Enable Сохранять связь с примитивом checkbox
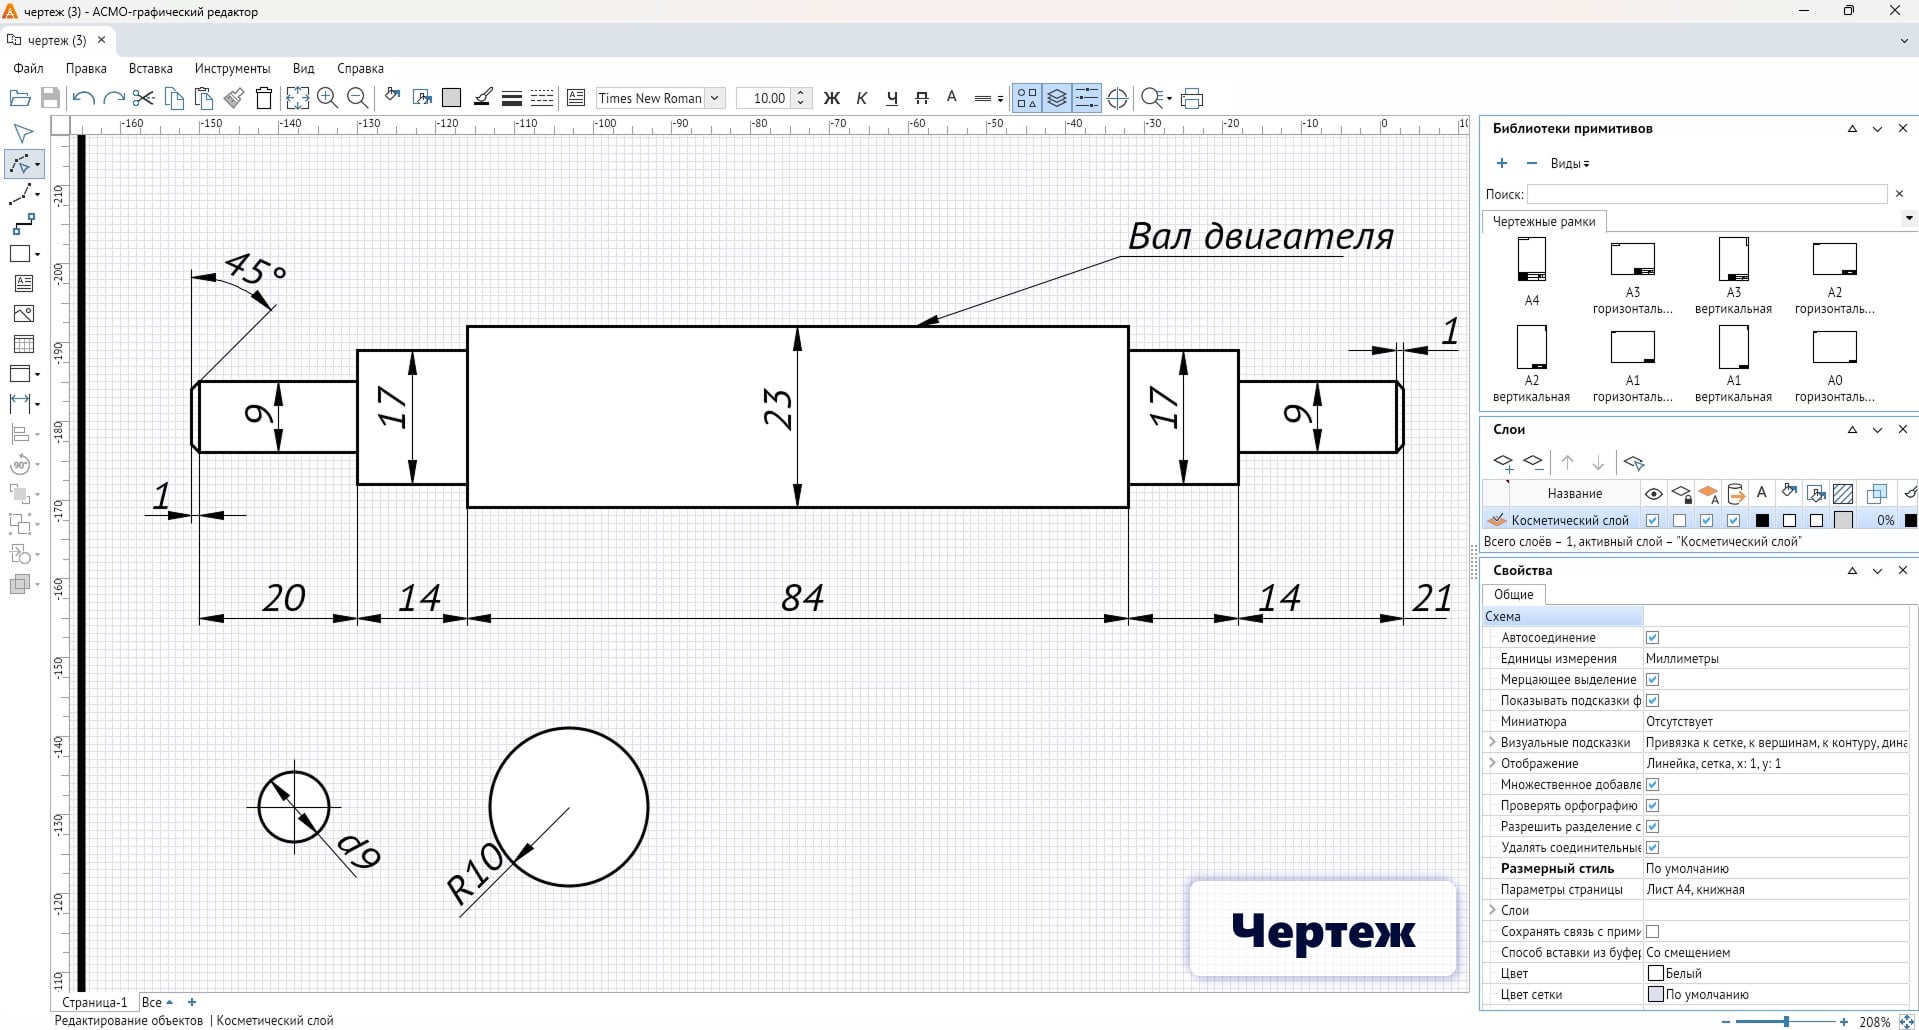This screenshot has width=1919, height=1030. point(1652,931)
